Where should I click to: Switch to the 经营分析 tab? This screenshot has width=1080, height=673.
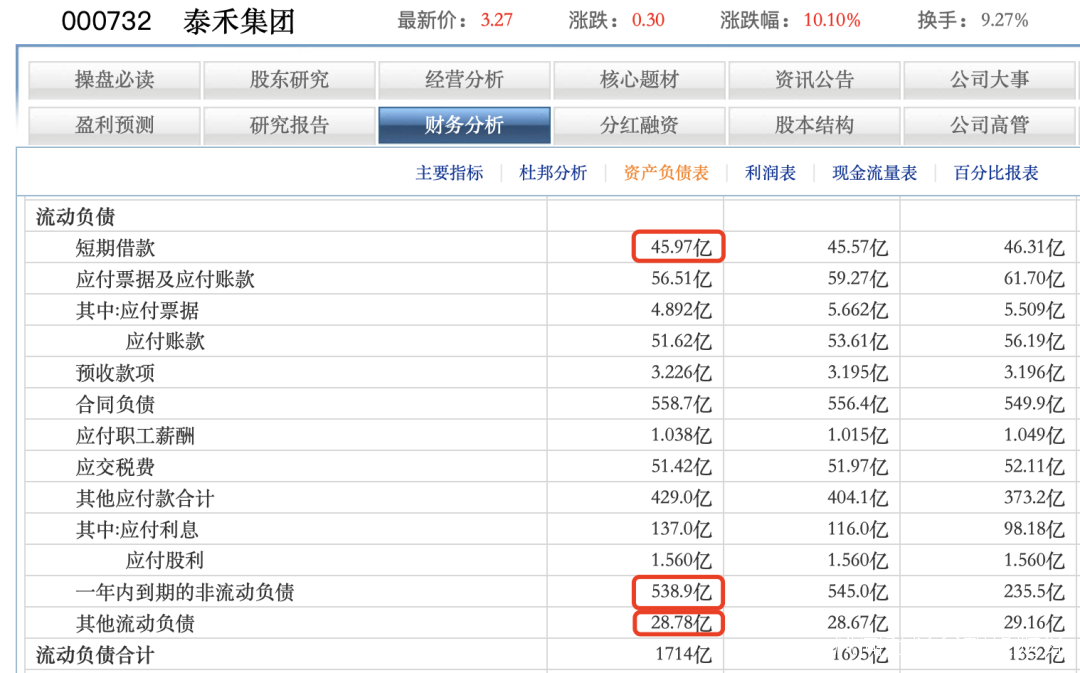pos(464,80)
